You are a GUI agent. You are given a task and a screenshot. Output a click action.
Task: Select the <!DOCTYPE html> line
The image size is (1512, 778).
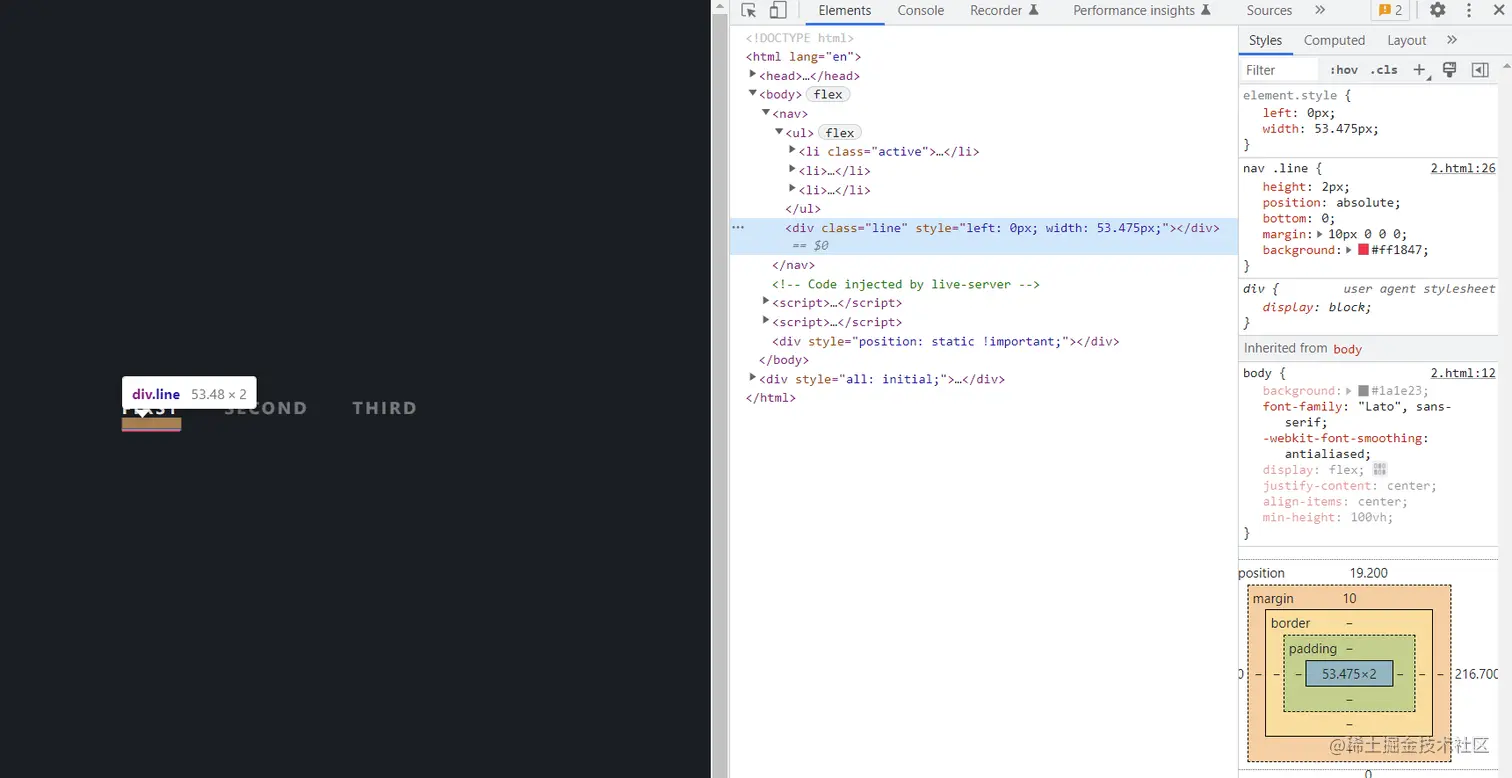coord(800,38)
